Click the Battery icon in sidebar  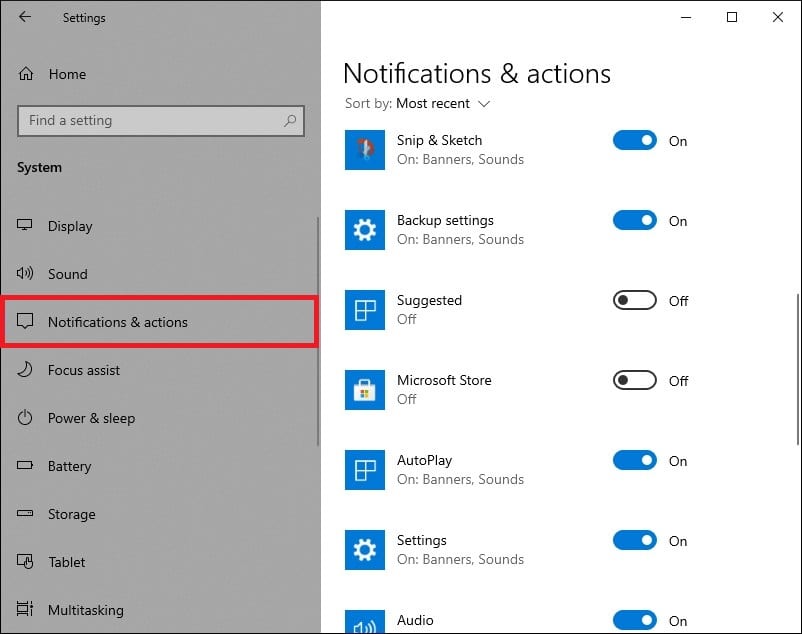25,465
